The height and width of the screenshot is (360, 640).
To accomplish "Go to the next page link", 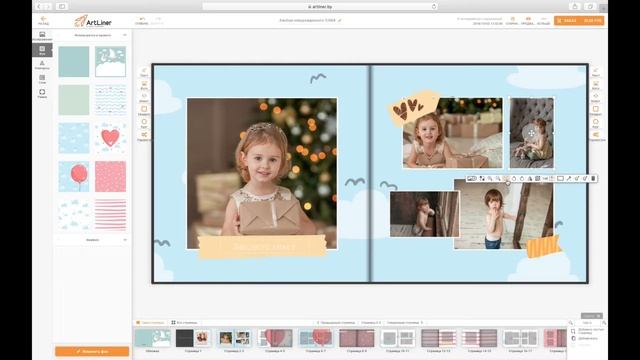I will (405, 322).
